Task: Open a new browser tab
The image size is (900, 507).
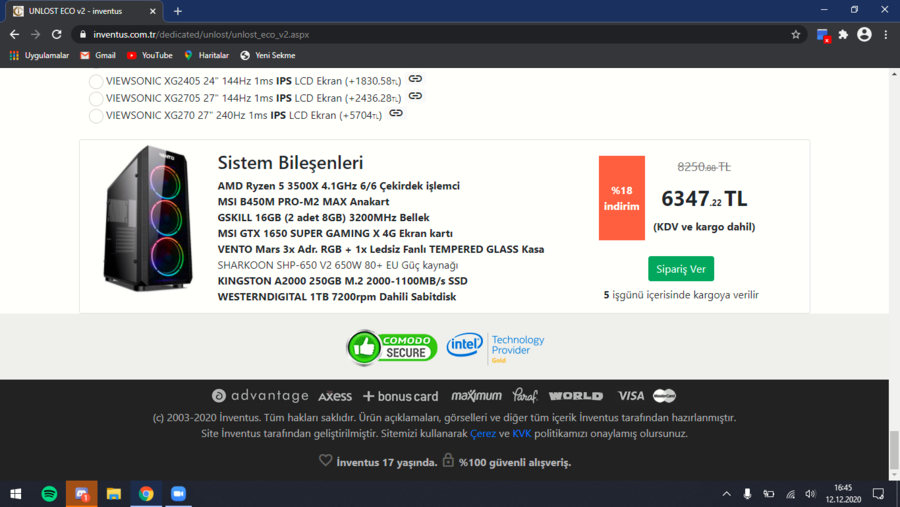Action: pyautogui.click(x=178, y=11)
